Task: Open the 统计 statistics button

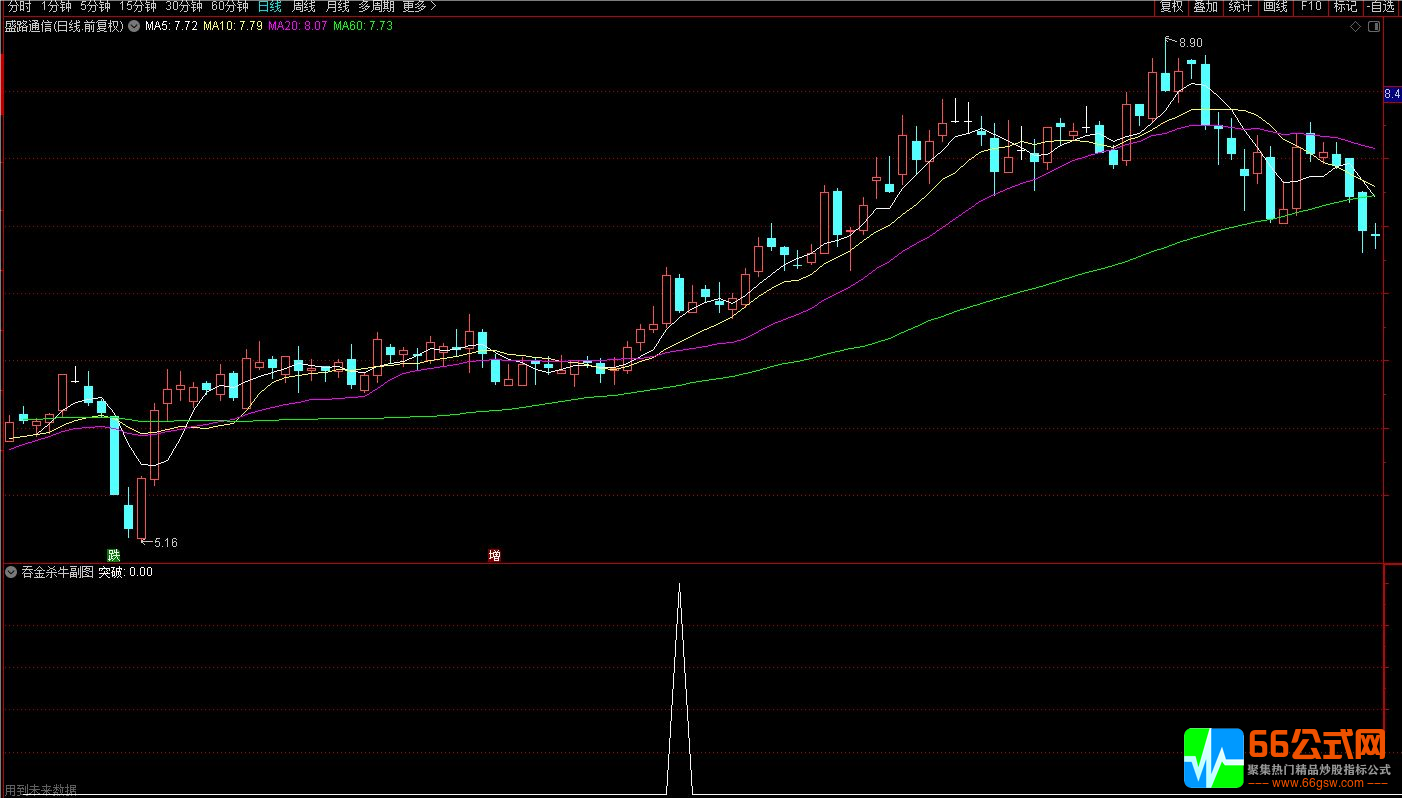Action: click(1240, 6)
